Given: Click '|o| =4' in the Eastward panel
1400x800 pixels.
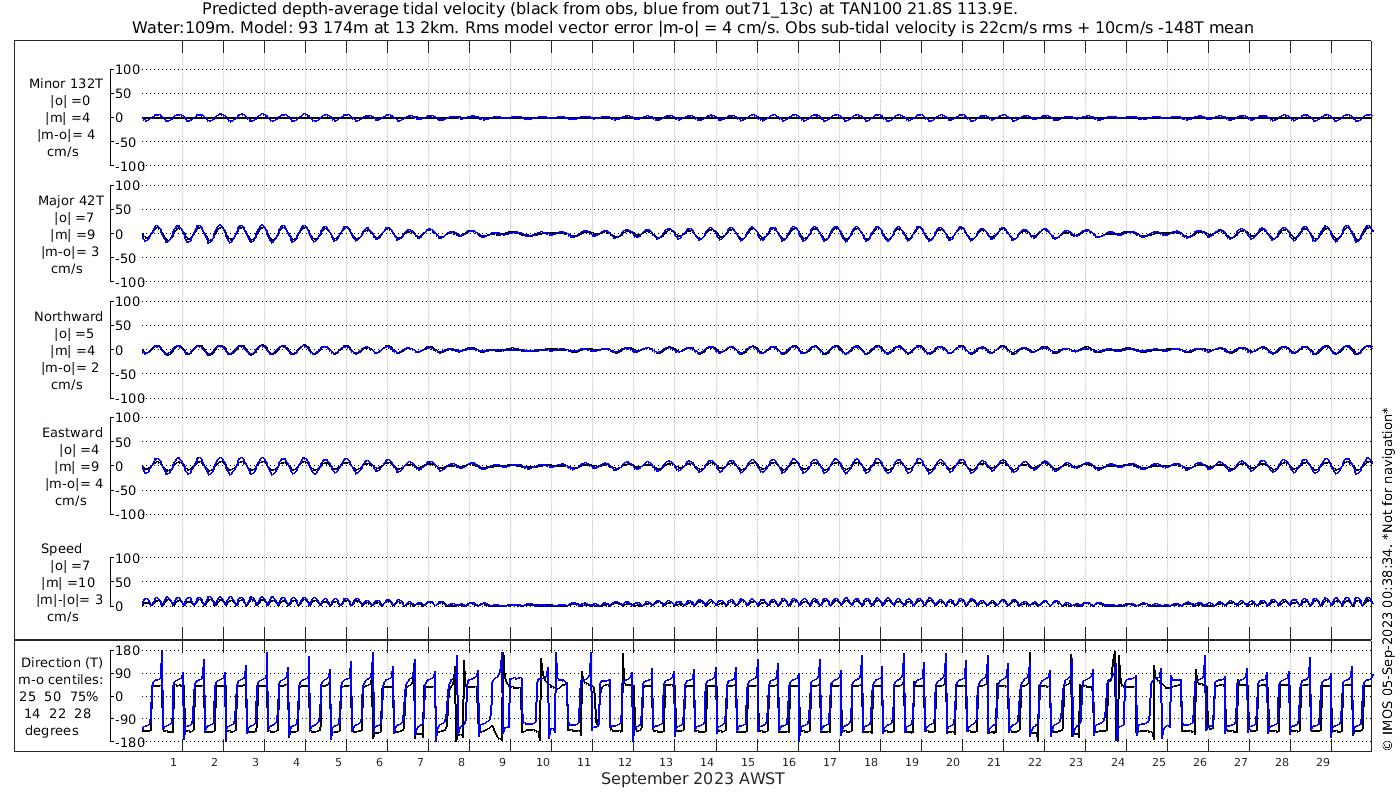Looking at the screenshot, I should [x=79, y=449].
